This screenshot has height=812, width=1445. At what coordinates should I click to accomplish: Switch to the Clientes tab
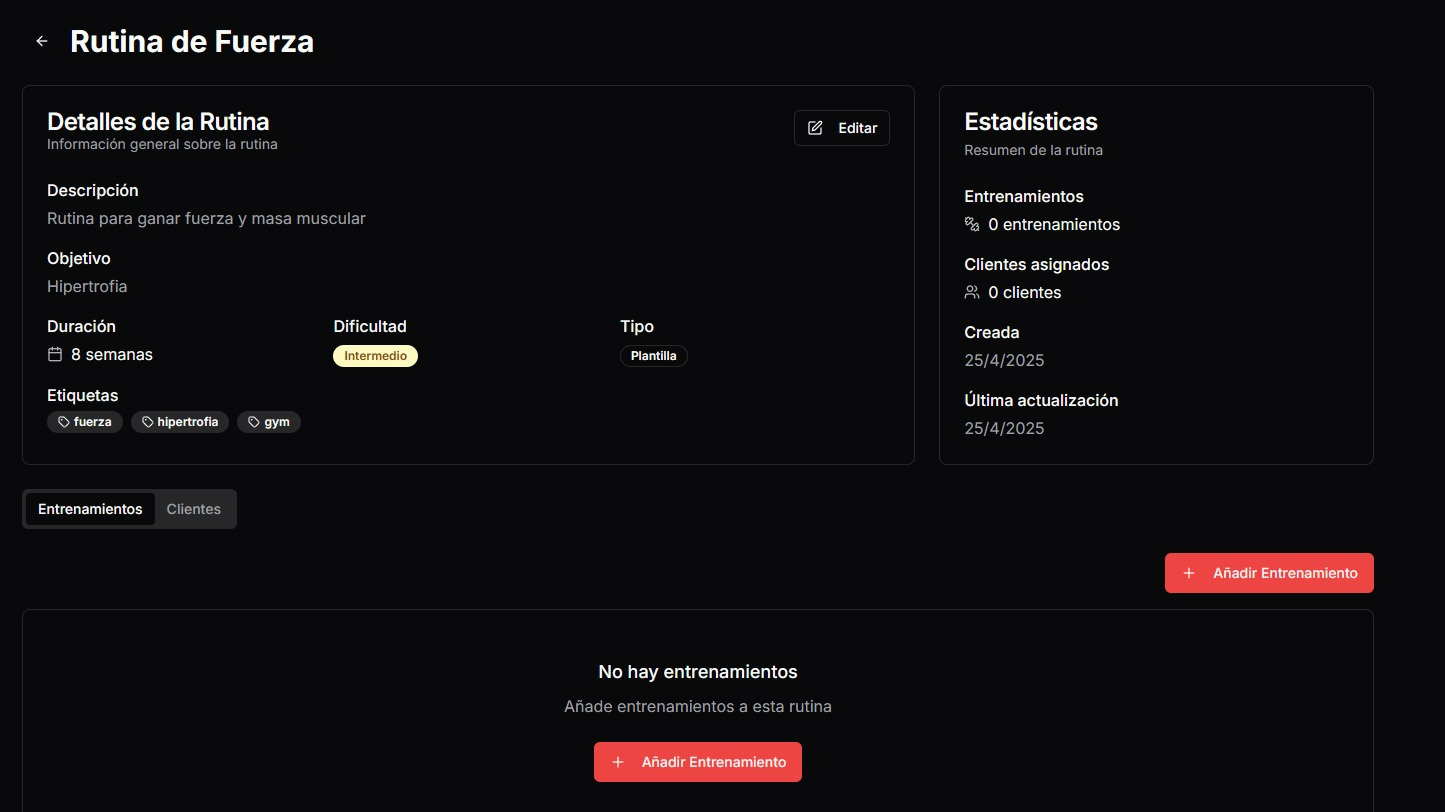pyautogui.click(x=193, y=509)
